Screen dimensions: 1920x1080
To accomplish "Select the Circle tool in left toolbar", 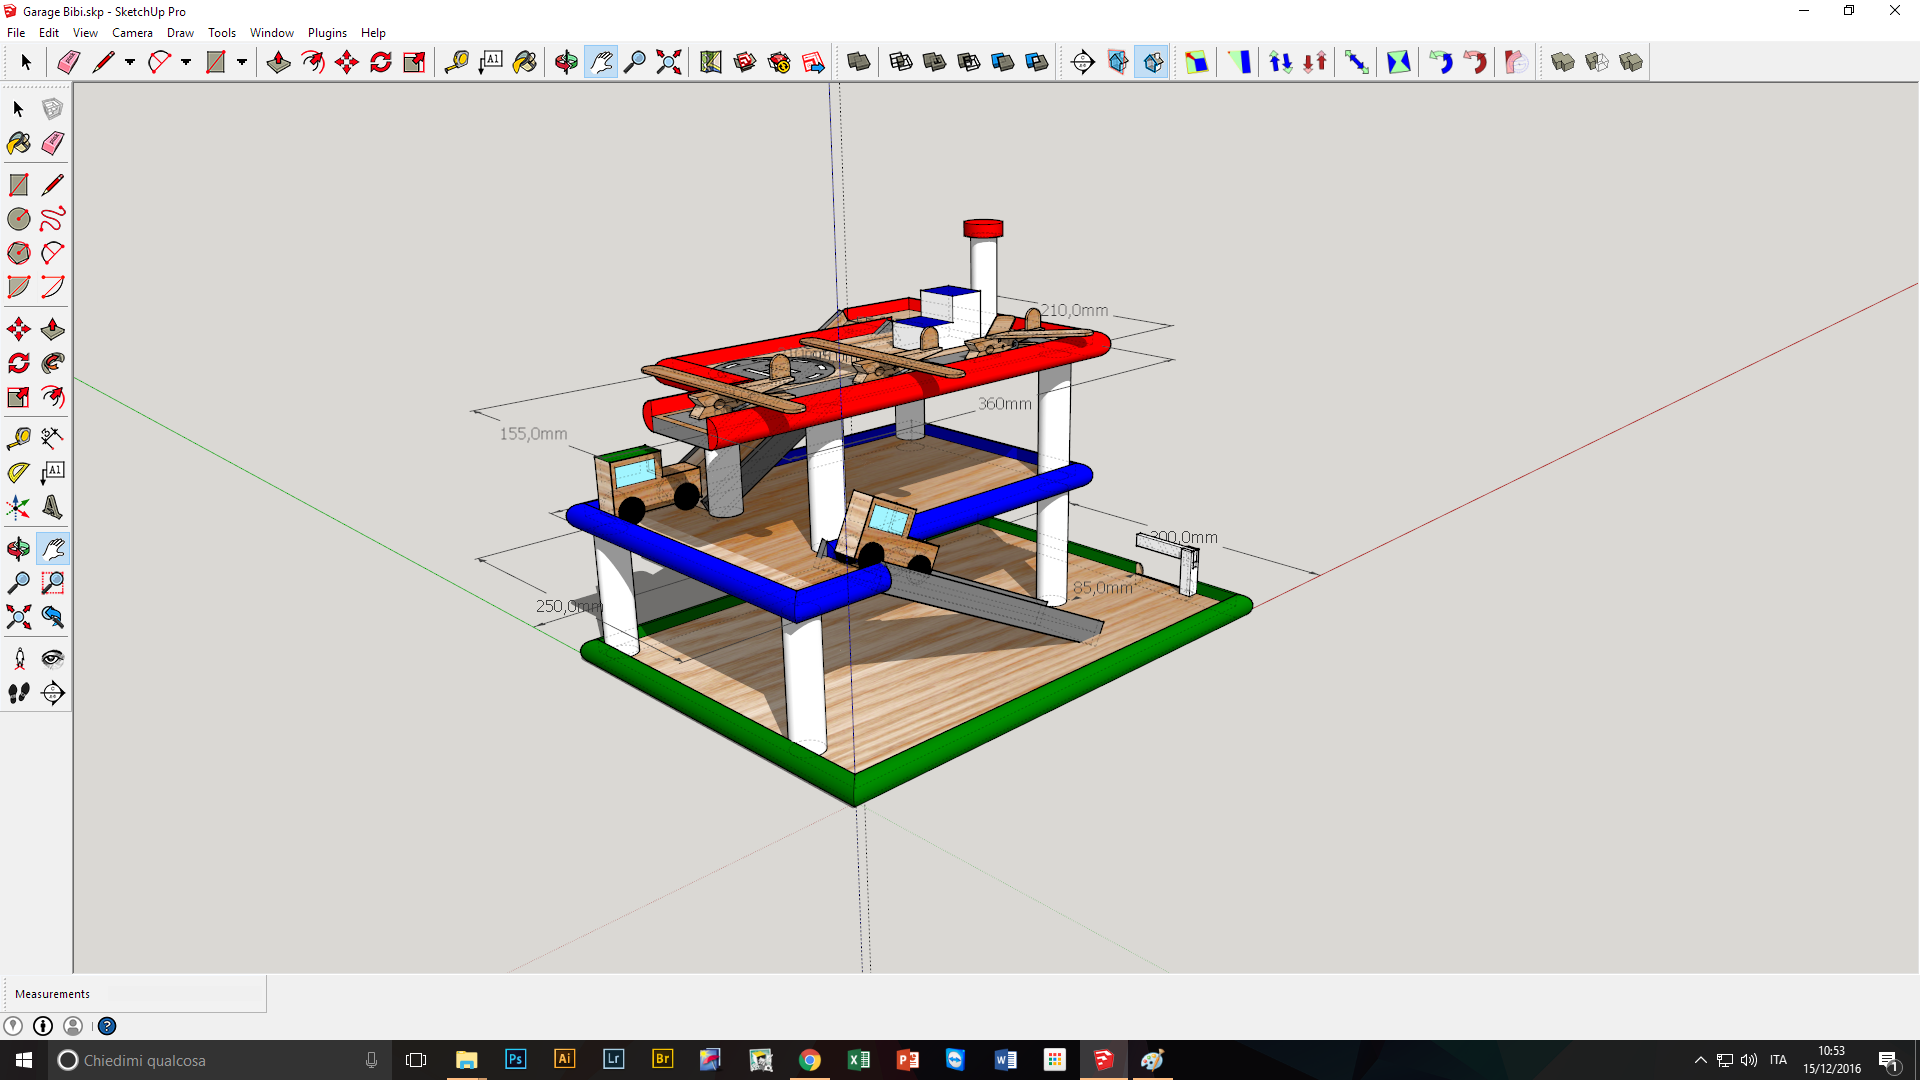I will pyautogui.click(x=19, y=219).
